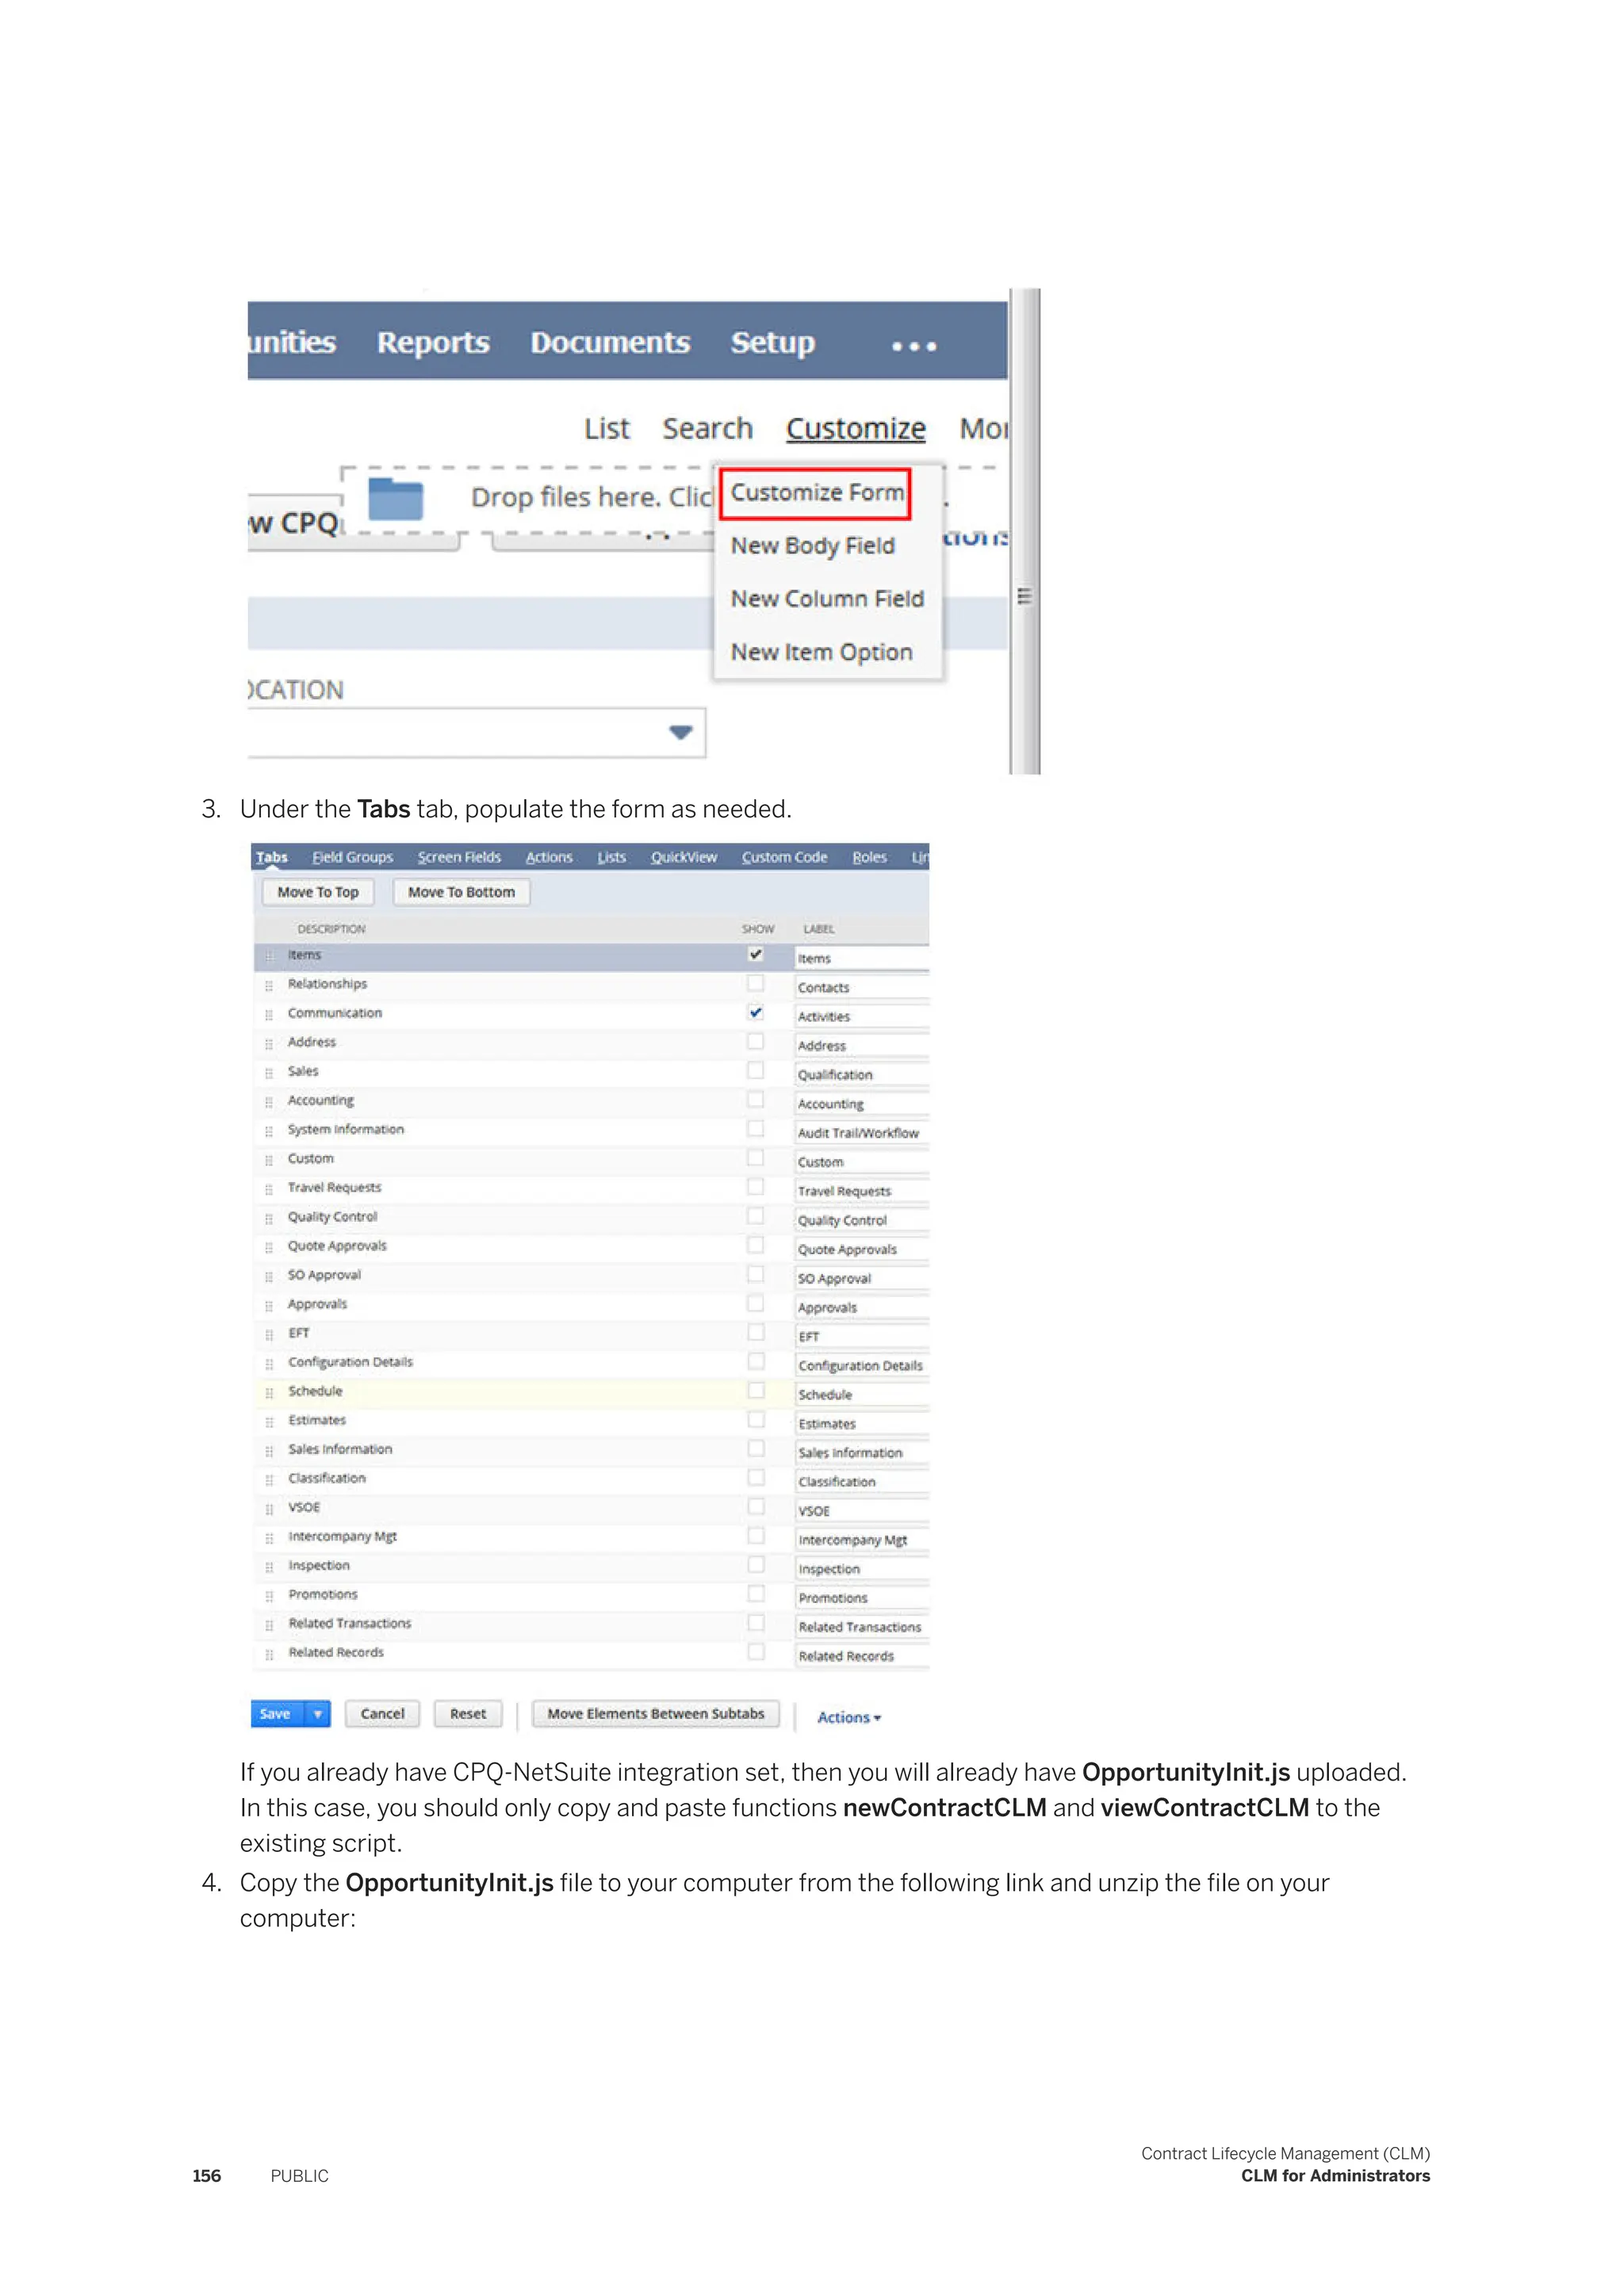The height and width of the screenshot is (2296, 1624).
Task: Click the Save button
Action: tap(277, 1714)
